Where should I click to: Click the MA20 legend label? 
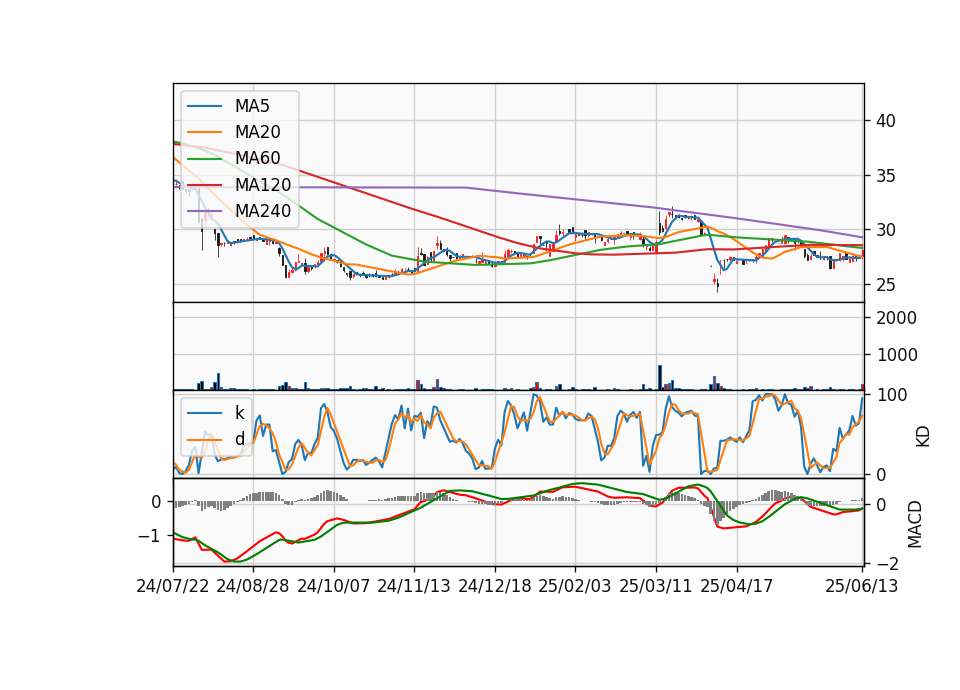257,132
